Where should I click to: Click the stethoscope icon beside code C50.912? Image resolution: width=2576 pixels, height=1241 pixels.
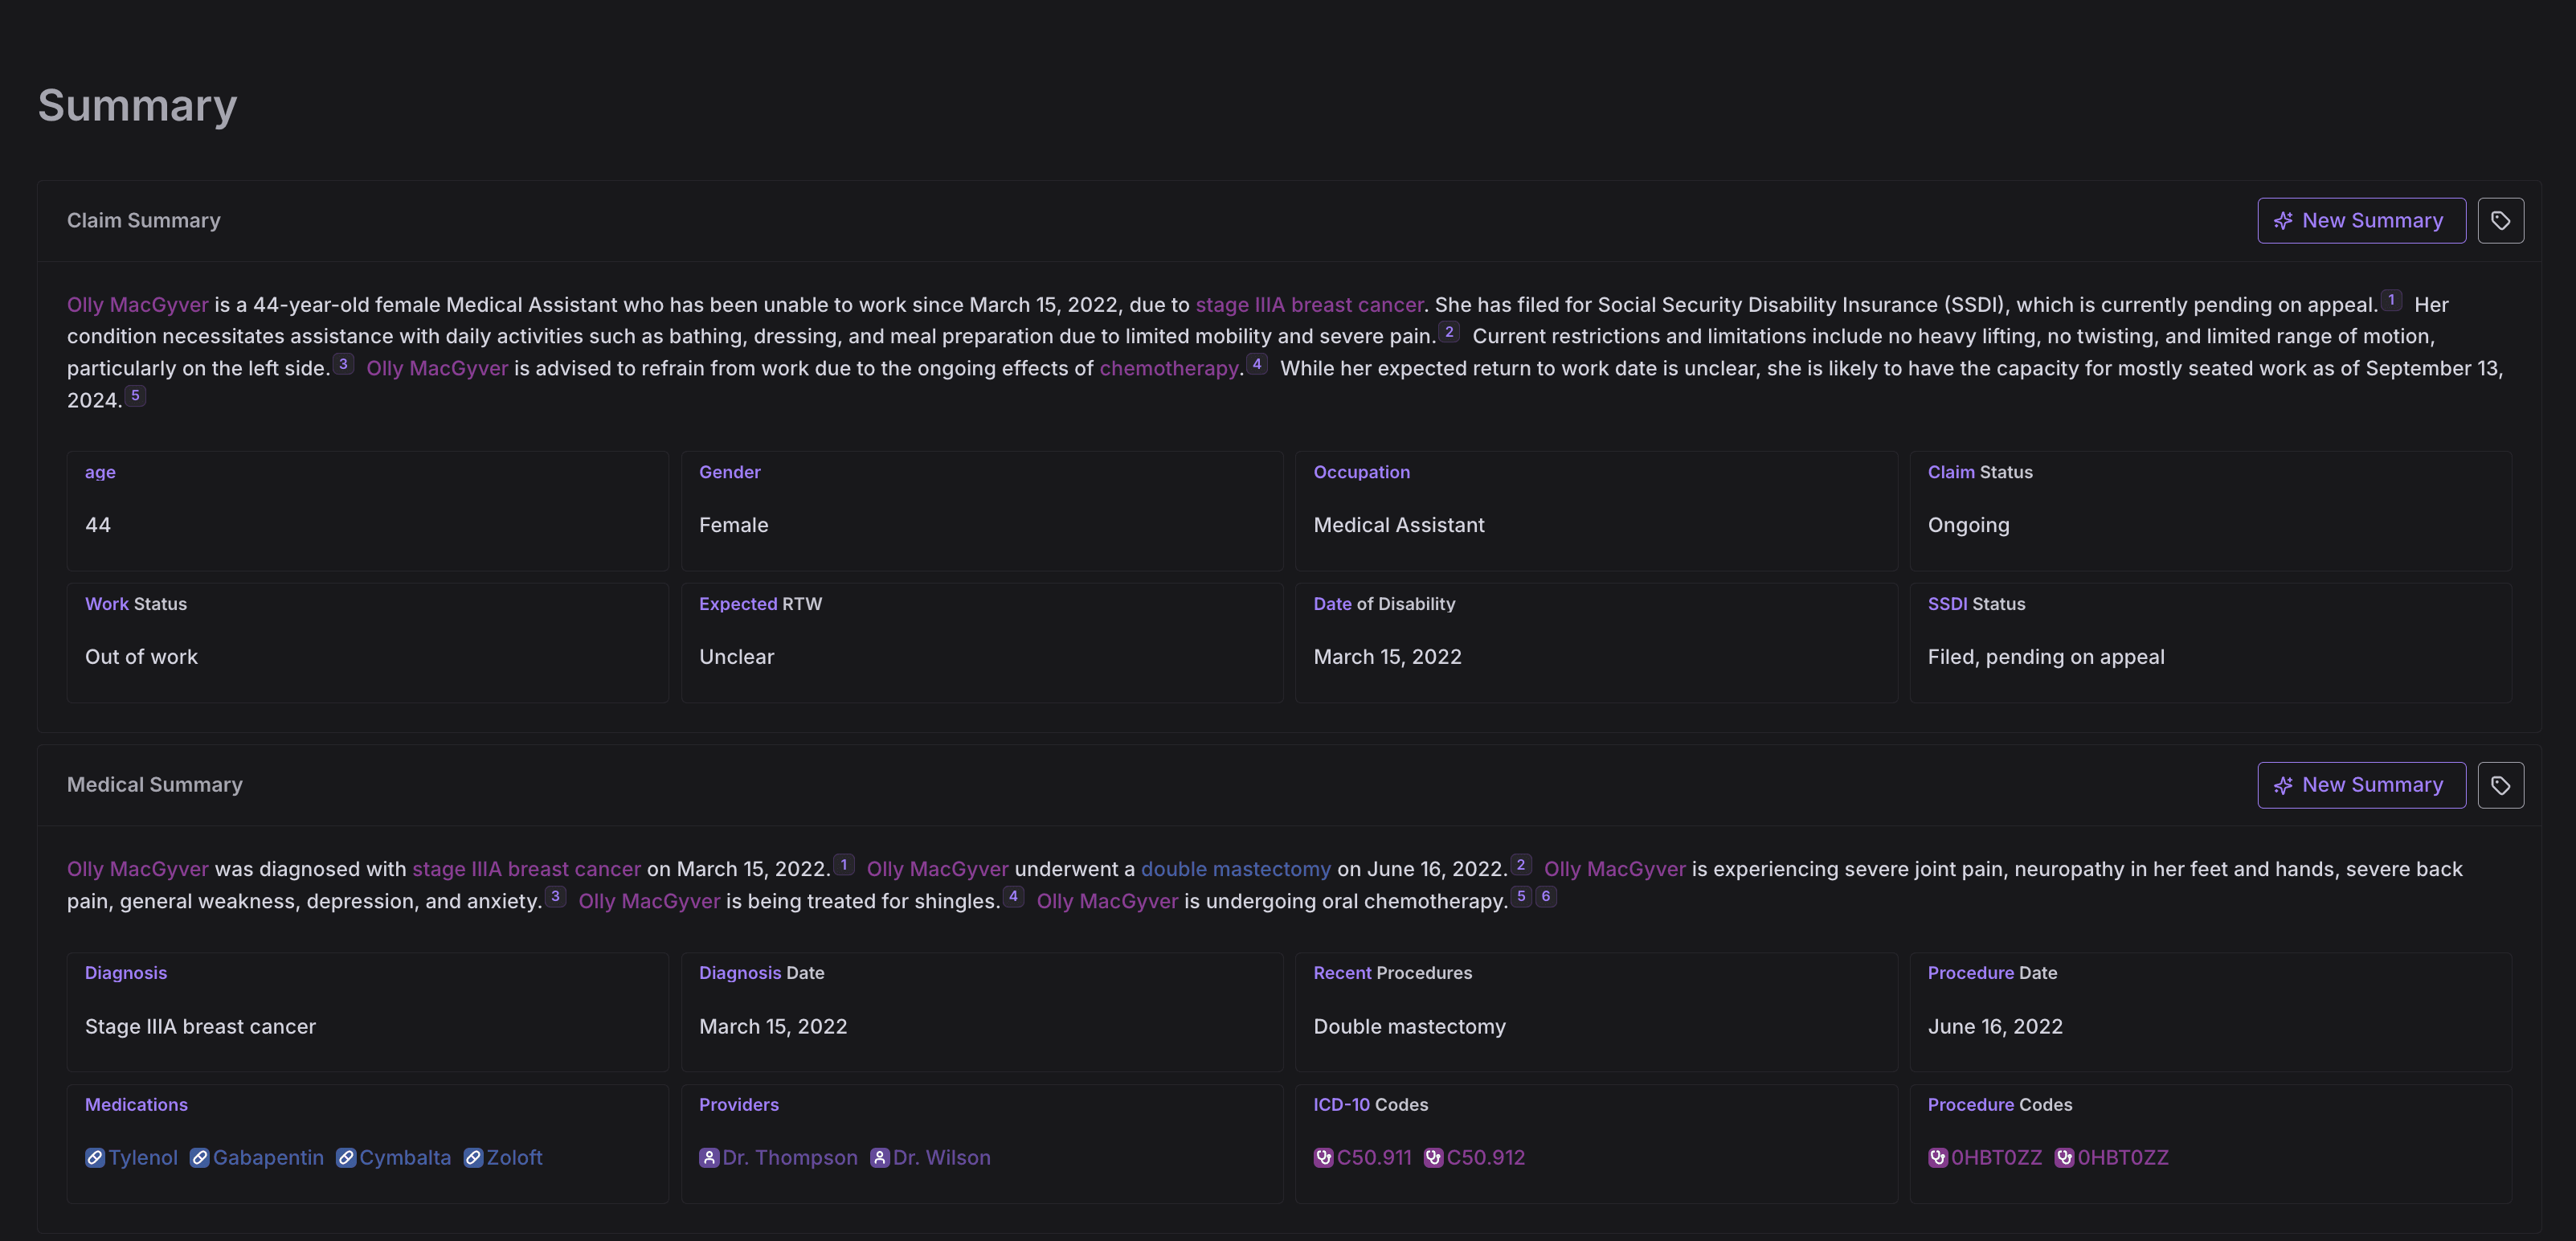point(1434,1157)
